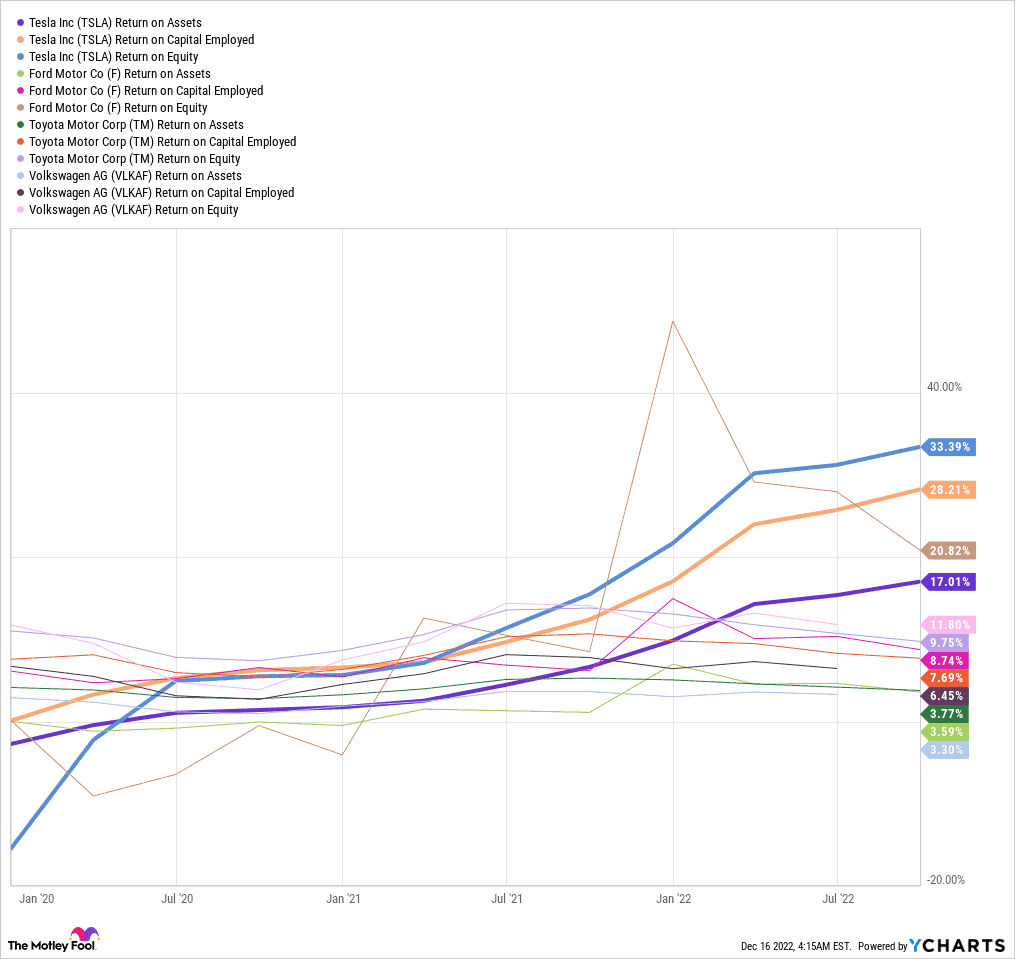Image resolution: width=1015 pixels, height=959 pixels.
Task: Click the Dec 16 2022 timestamp text
Action: click(796, 946)
